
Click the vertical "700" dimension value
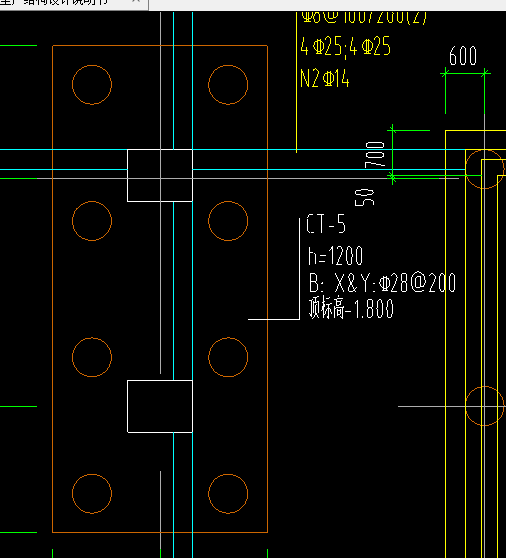click(x=375, y=154)
